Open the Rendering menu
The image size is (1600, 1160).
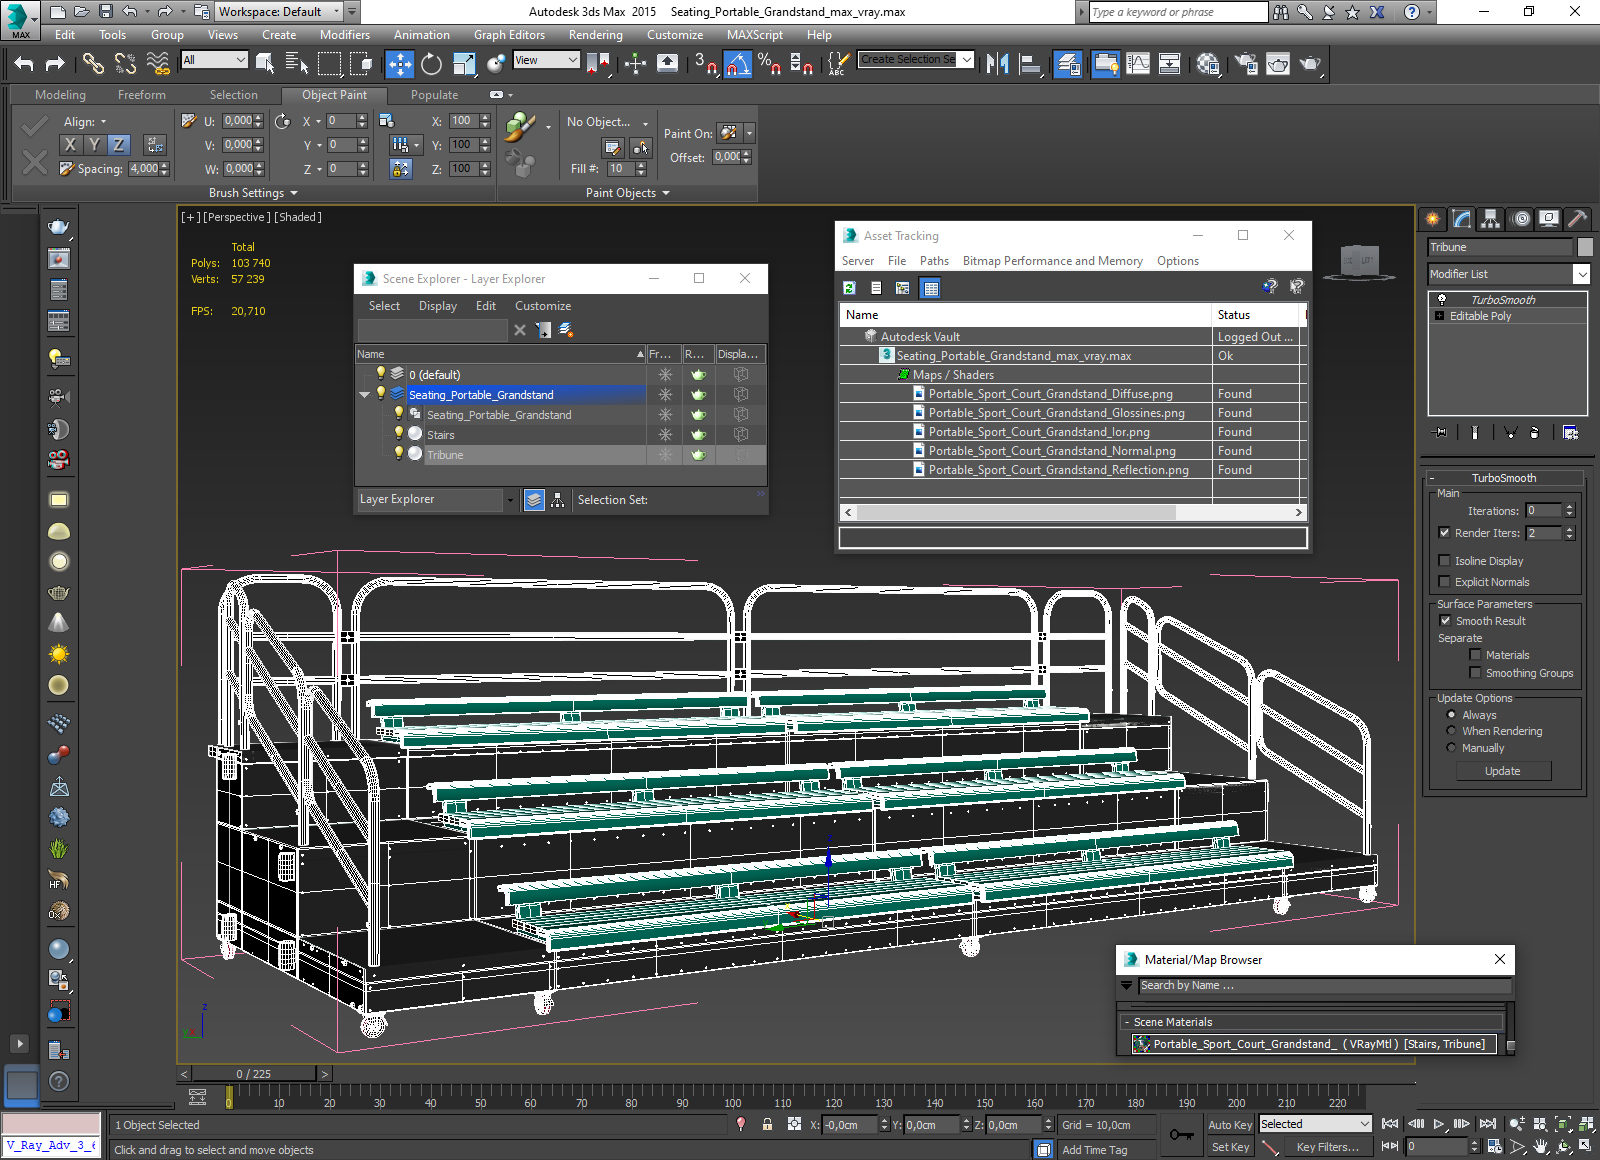point(596,35)
